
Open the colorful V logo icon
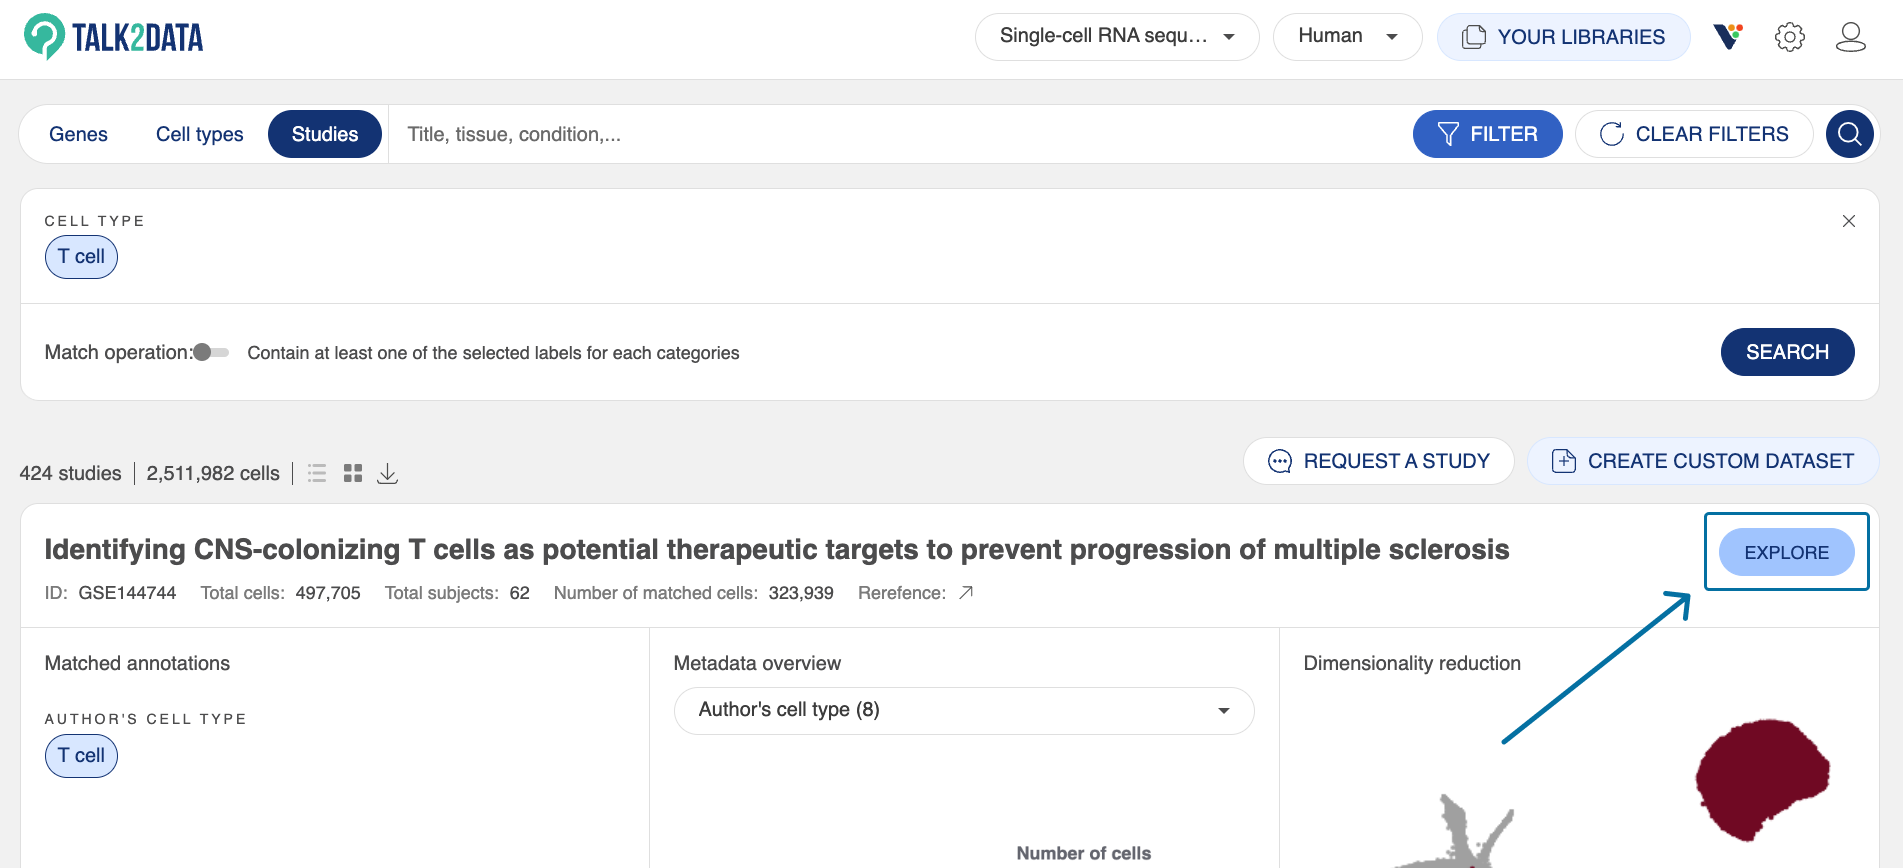1727,37
